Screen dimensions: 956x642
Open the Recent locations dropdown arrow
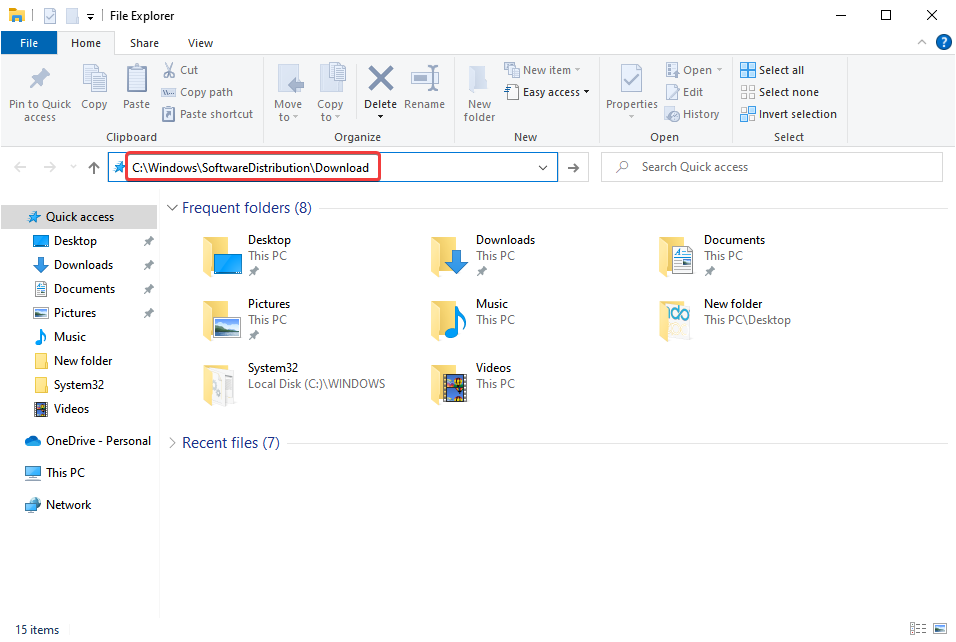click(x=73, y=167)
